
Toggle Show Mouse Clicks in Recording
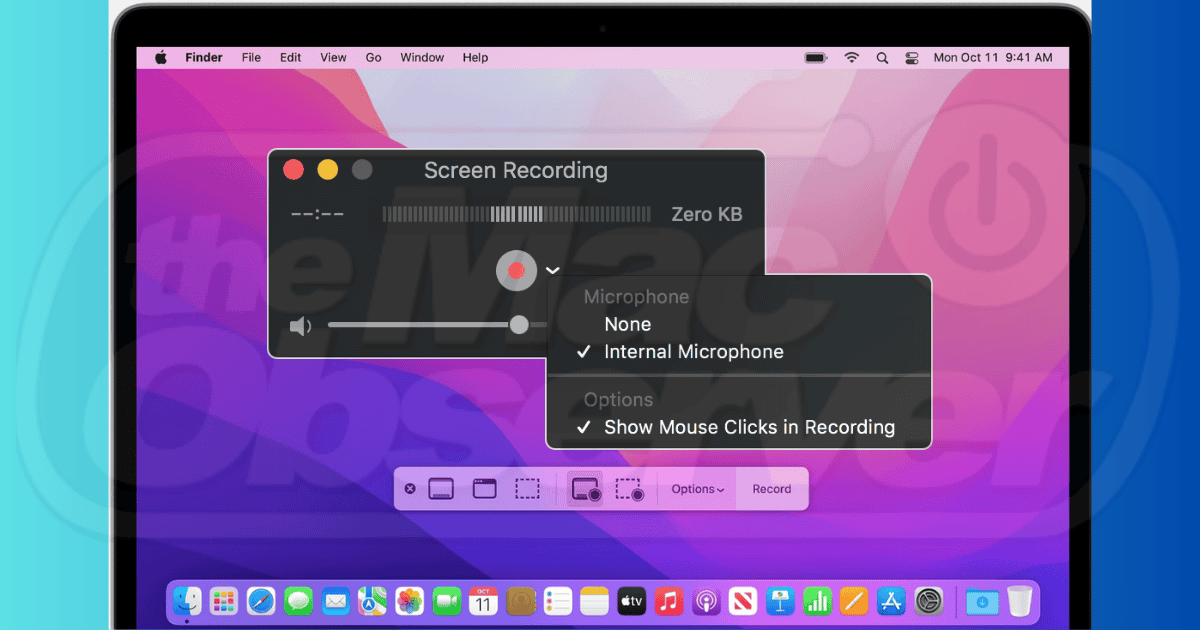pyautogui.click(x=749, y=427)
